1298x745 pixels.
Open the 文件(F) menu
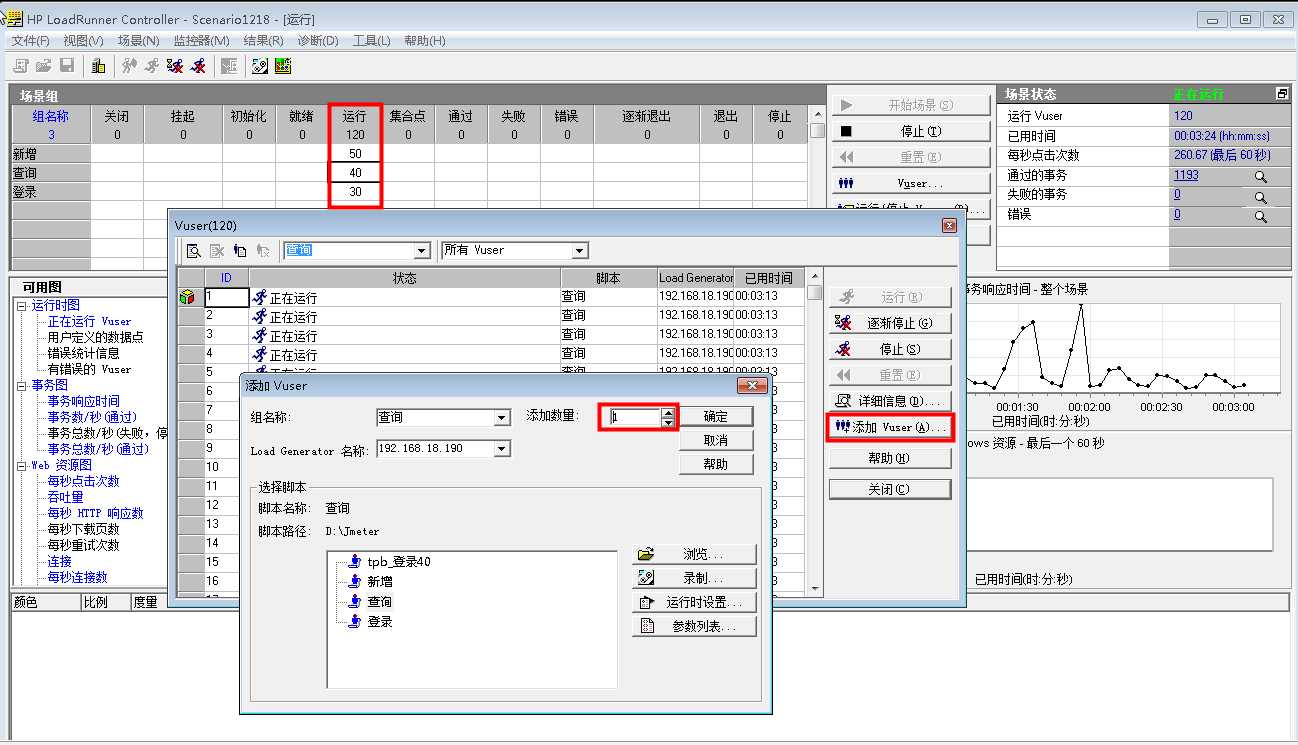pos(30,41)
